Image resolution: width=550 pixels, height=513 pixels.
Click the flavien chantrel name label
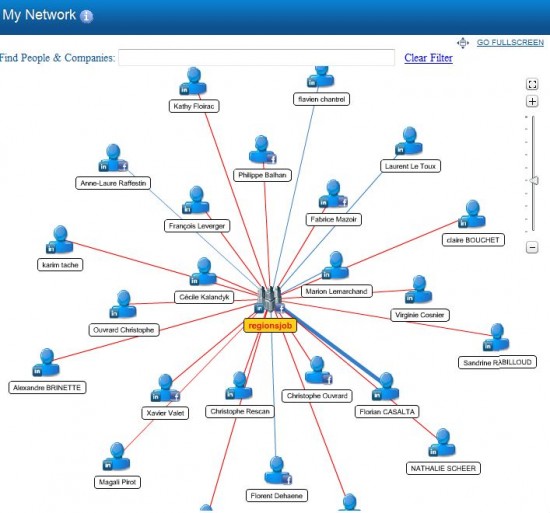coord(321,99)
